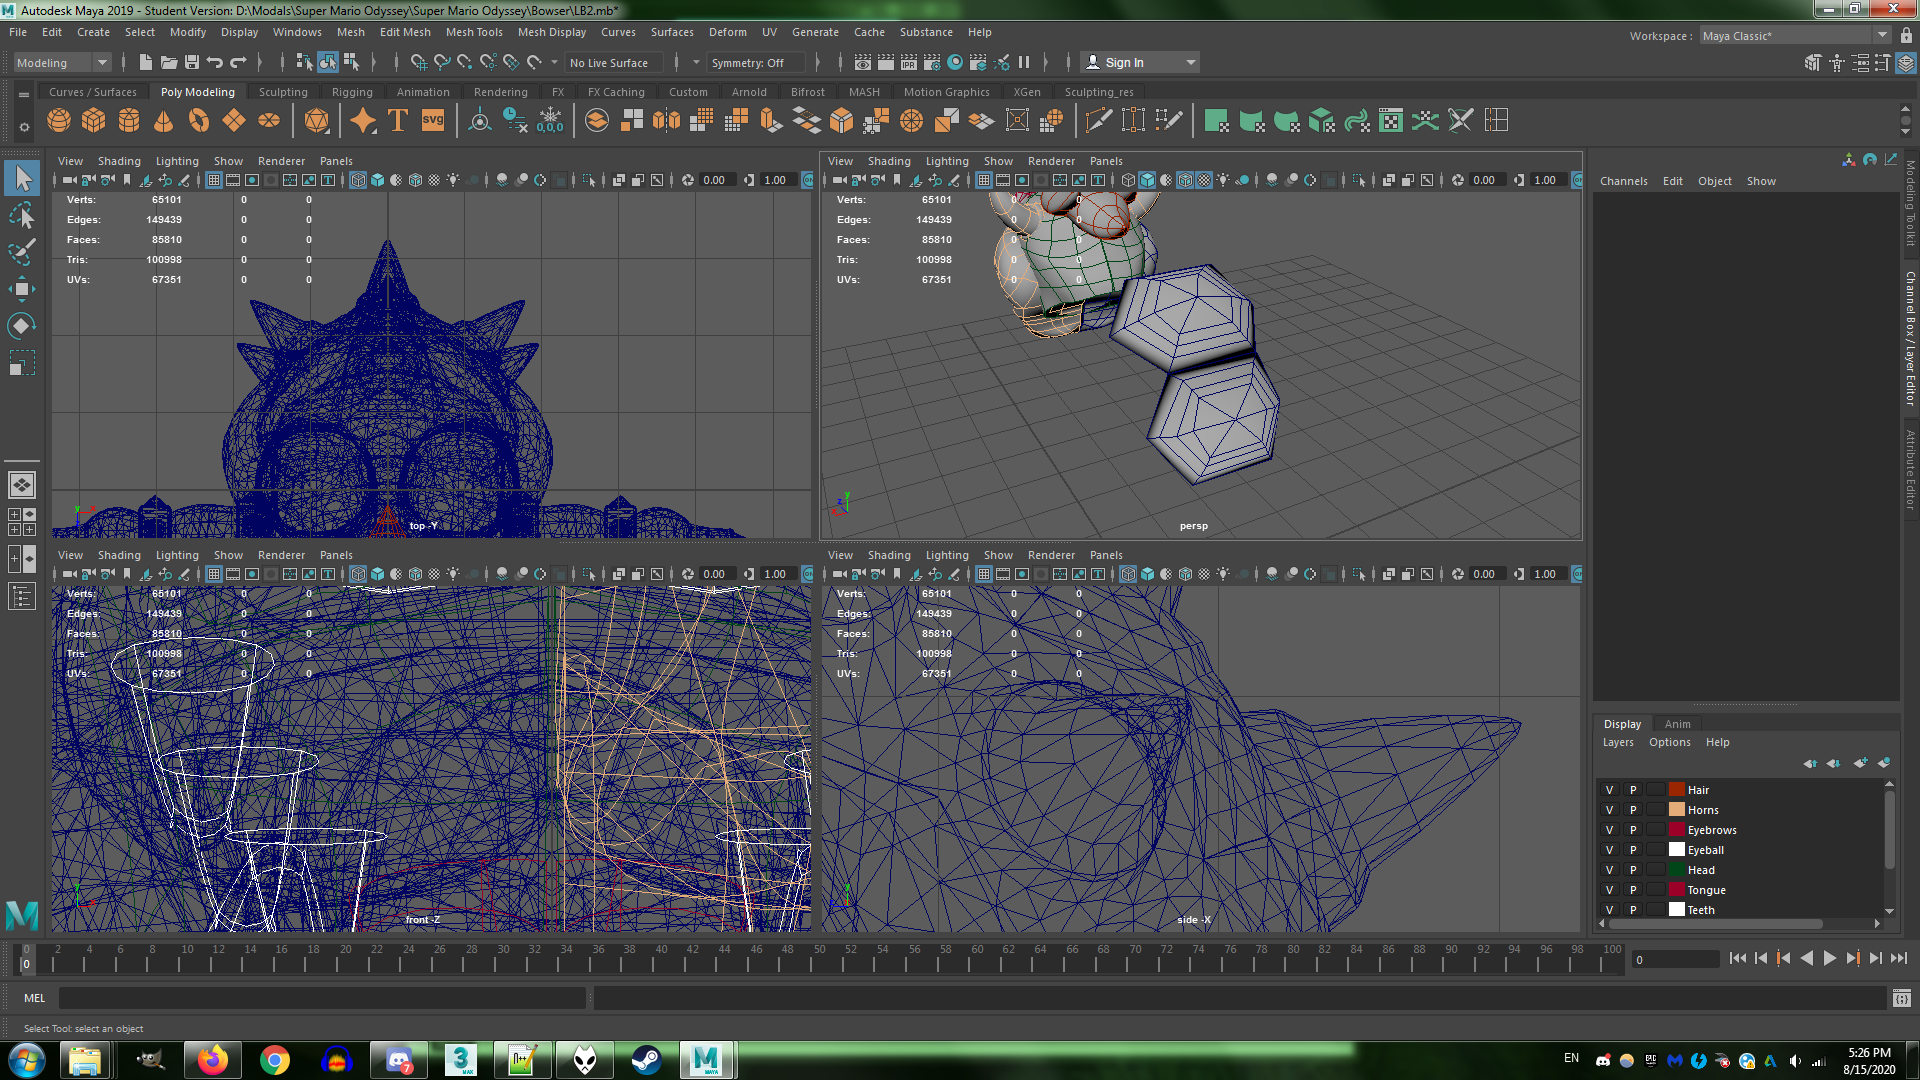Select the Scale tool in the toolbox

click(x=22, y=363)
